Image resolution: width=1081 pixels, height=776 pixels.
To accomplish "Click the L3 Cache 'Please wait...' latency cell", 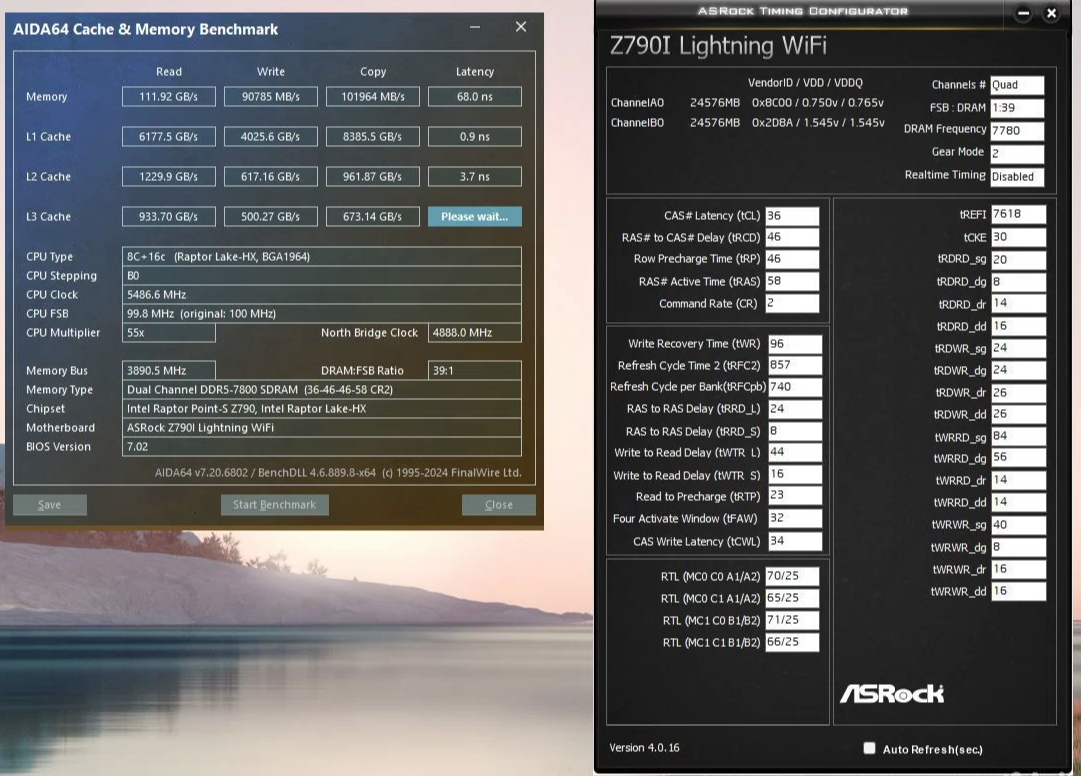I will pyautogui.click(x=475, y=216).
